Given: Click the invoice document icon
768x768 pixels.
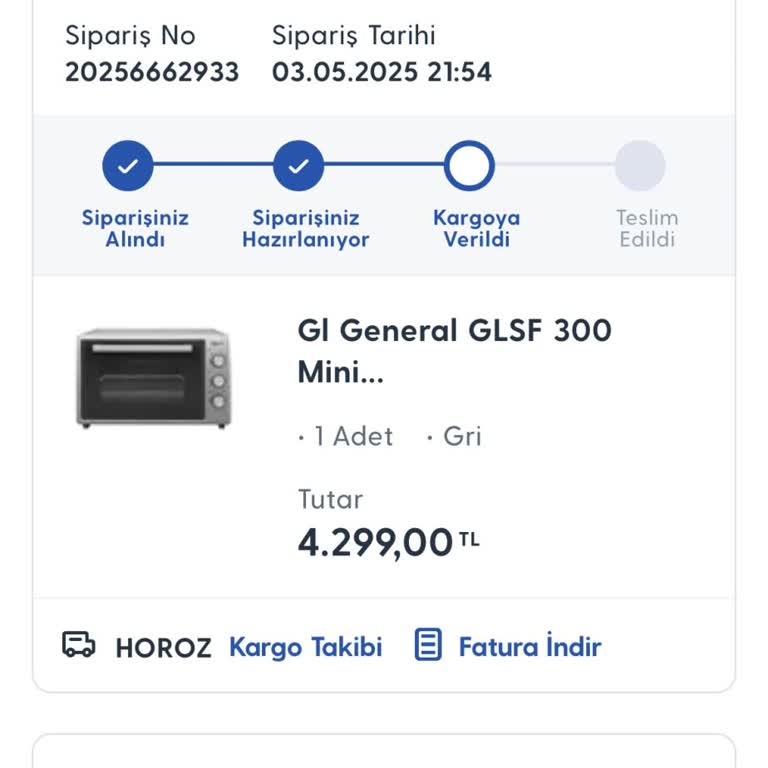Looking at the screenshot, I should tap(428, 645).
